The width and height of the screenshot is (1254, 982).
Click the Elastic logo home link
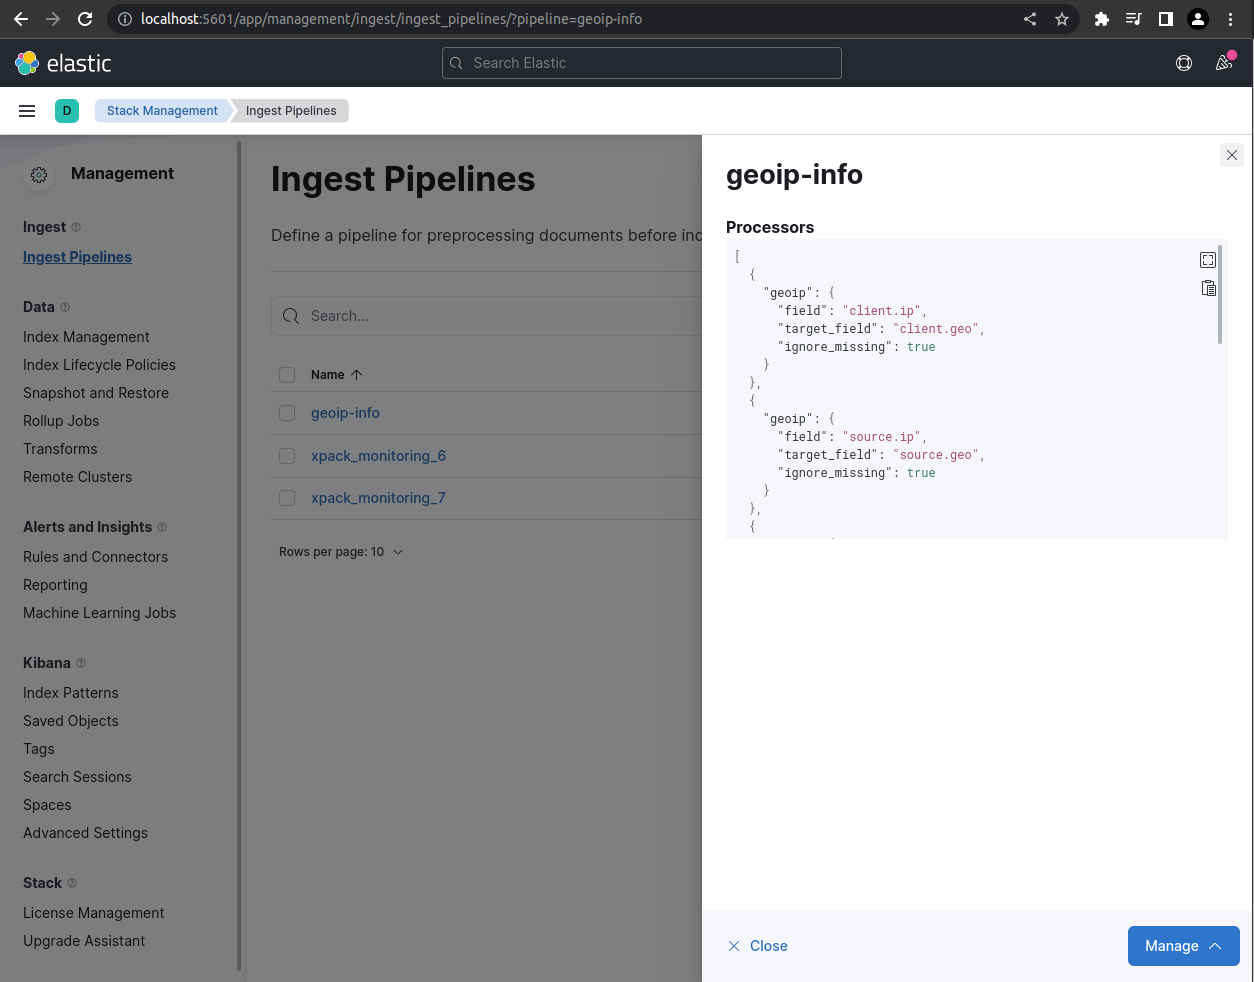pos(63,63)
